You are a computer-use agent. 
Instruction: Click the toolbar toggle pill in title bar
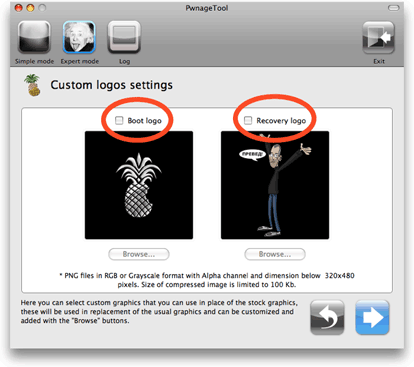click(x=394, y=8)
